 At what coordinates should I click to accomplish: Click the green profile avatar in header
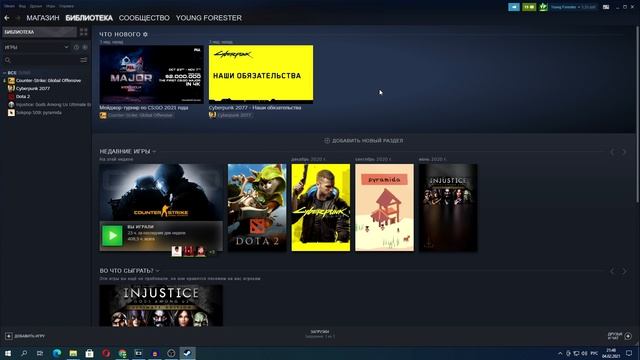[543, 7]
